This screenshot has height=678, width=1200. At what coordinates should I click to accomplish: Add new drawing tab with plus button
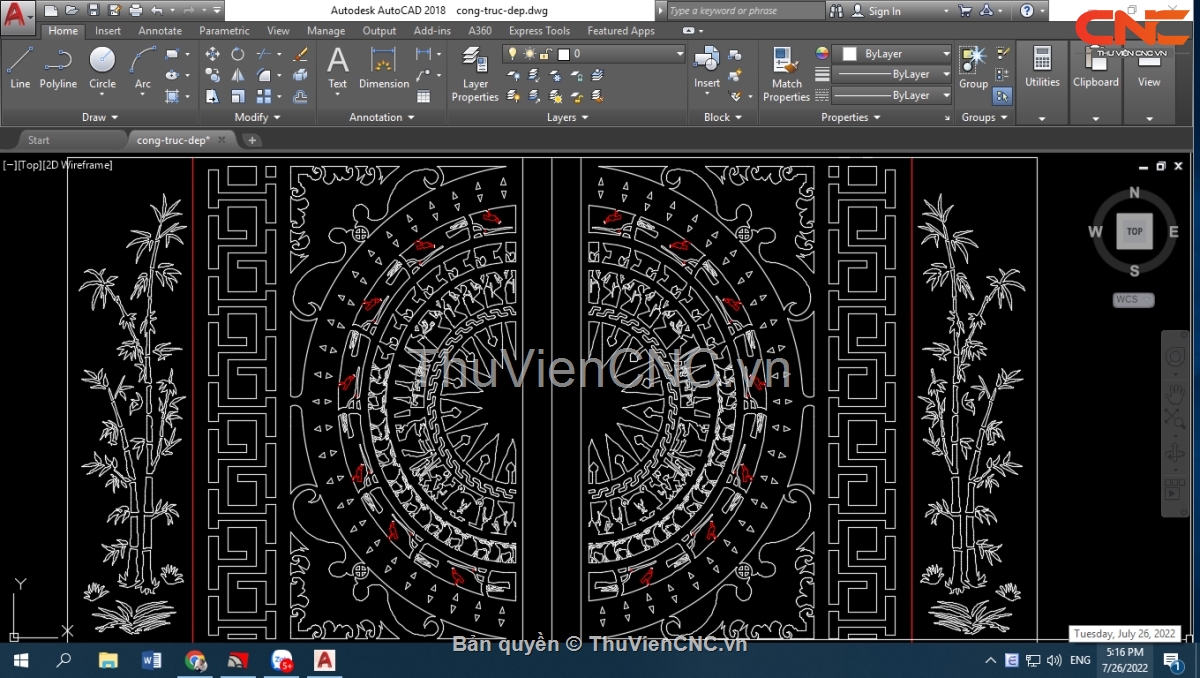[x=252, y=140]
